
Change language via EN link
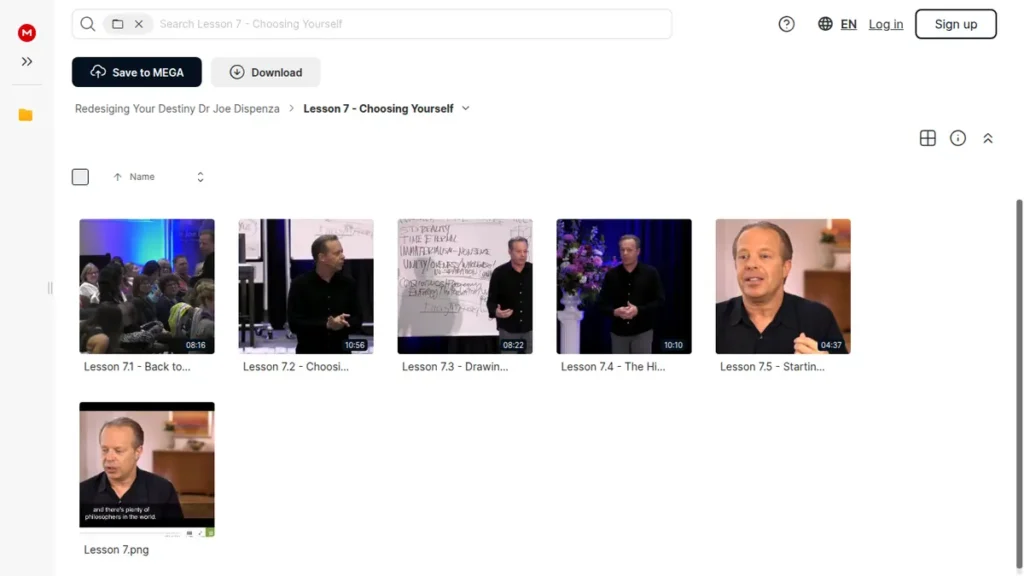pyautogui.click(x=848, y=24)
